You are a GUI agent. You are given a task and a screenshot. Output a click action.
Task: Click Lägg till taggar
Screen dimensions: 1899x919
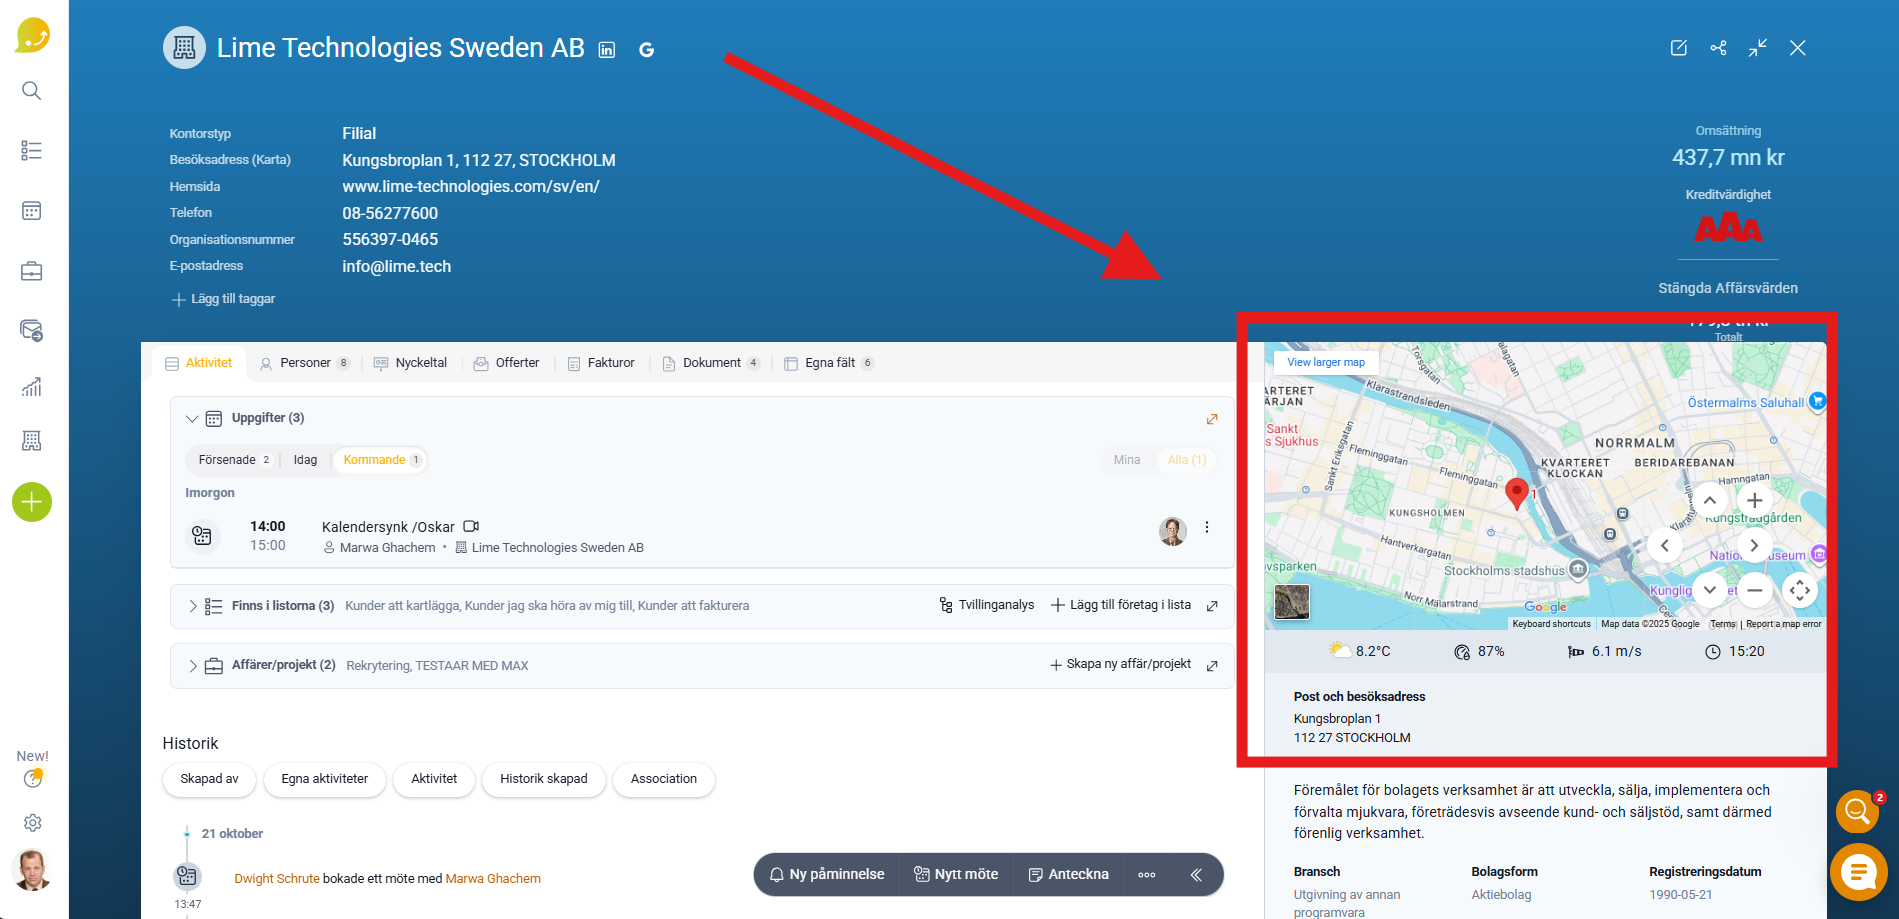[x=223, y=299]
